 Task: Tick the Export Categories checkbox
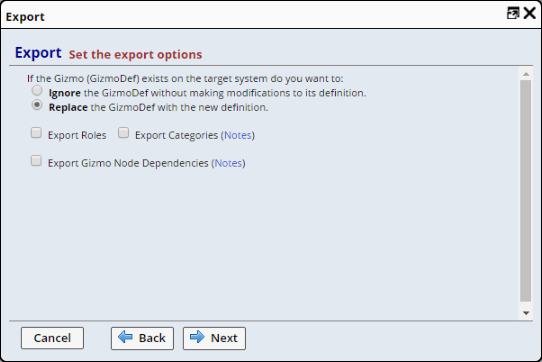point(123,133)
